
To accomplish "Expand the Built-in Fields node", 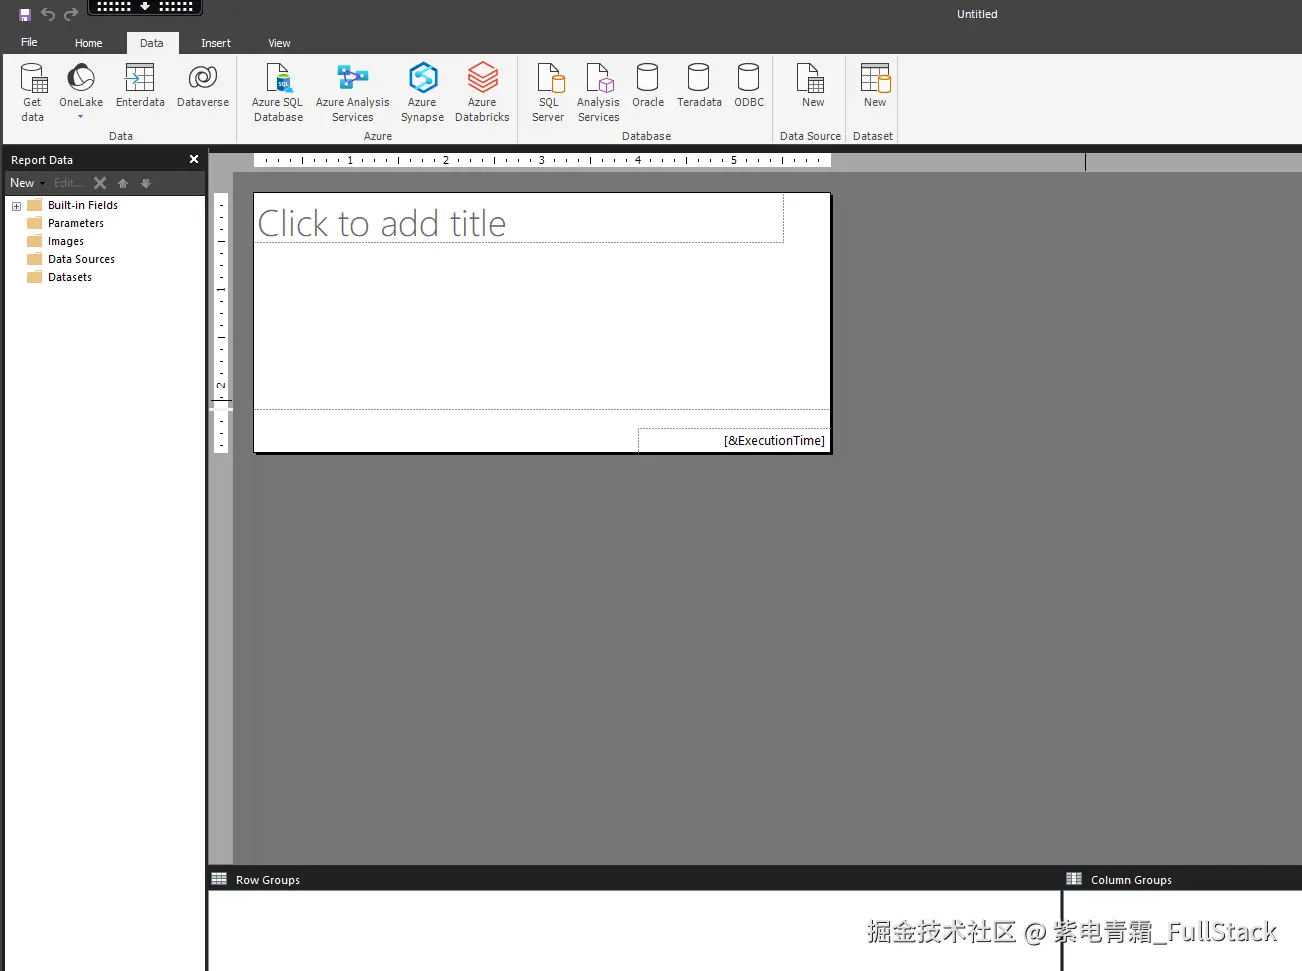I will point(16,206).
